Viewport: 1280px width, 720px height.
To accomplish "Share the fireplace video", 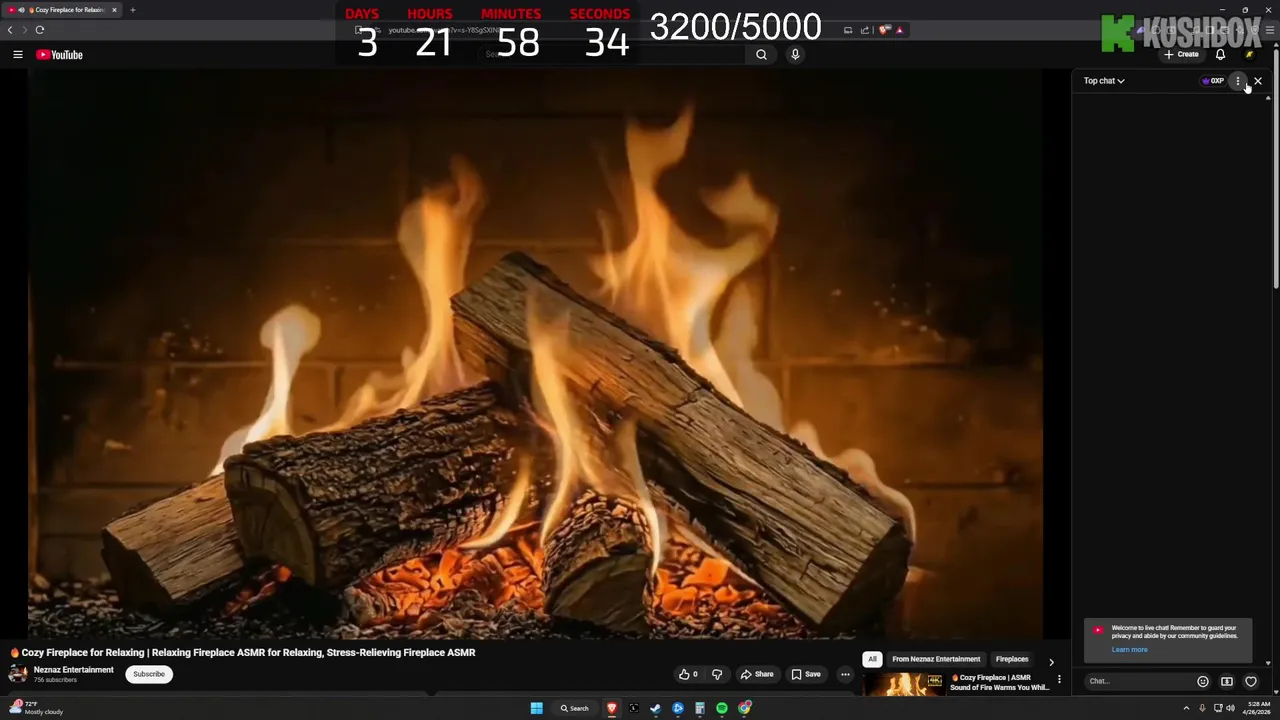I will coord(757,674).
